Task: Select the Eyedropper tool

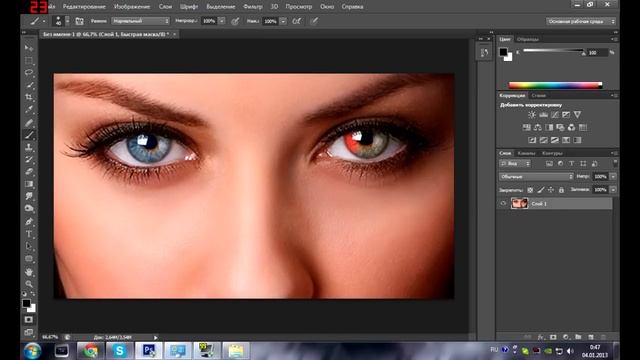Action: pos(29,110)
